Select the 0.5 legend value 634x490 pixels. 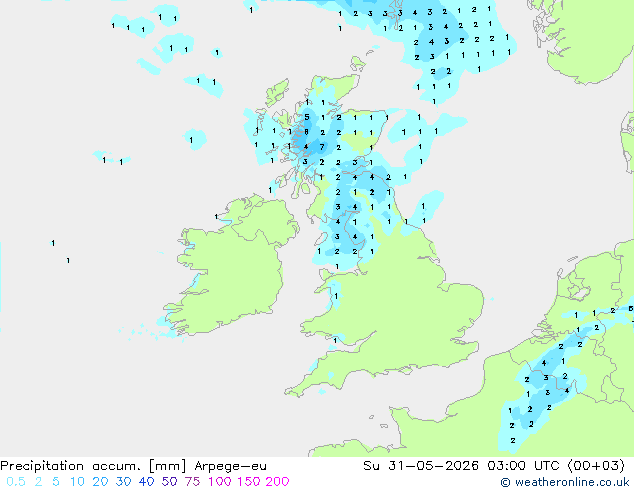(16, 482)
